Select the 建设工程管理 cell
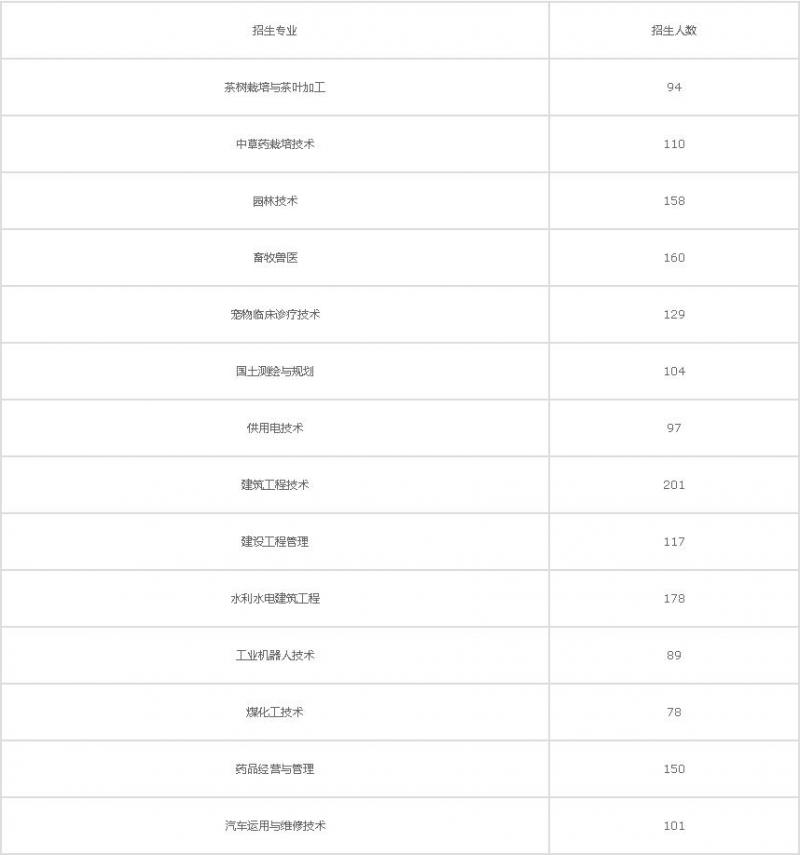This screenshot has width=800, height=855. click(275, 542)
